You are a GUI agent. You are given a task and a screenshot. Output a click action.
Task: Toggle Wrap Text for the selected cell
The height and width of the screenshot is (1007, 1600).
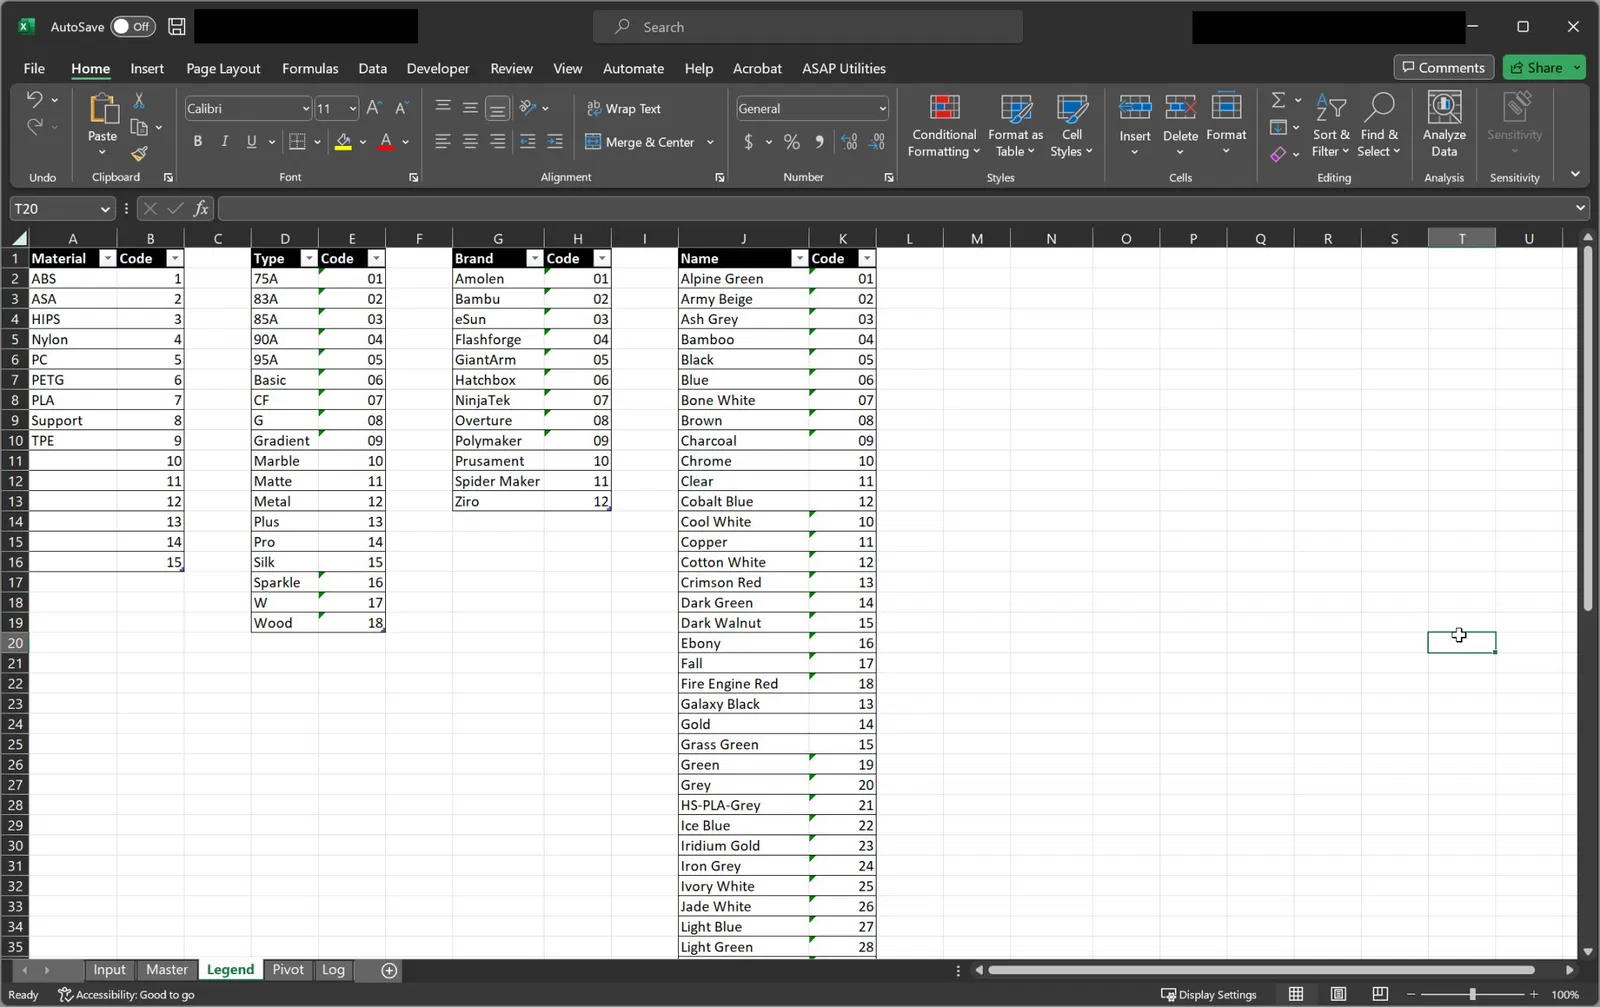coord(623,108)
